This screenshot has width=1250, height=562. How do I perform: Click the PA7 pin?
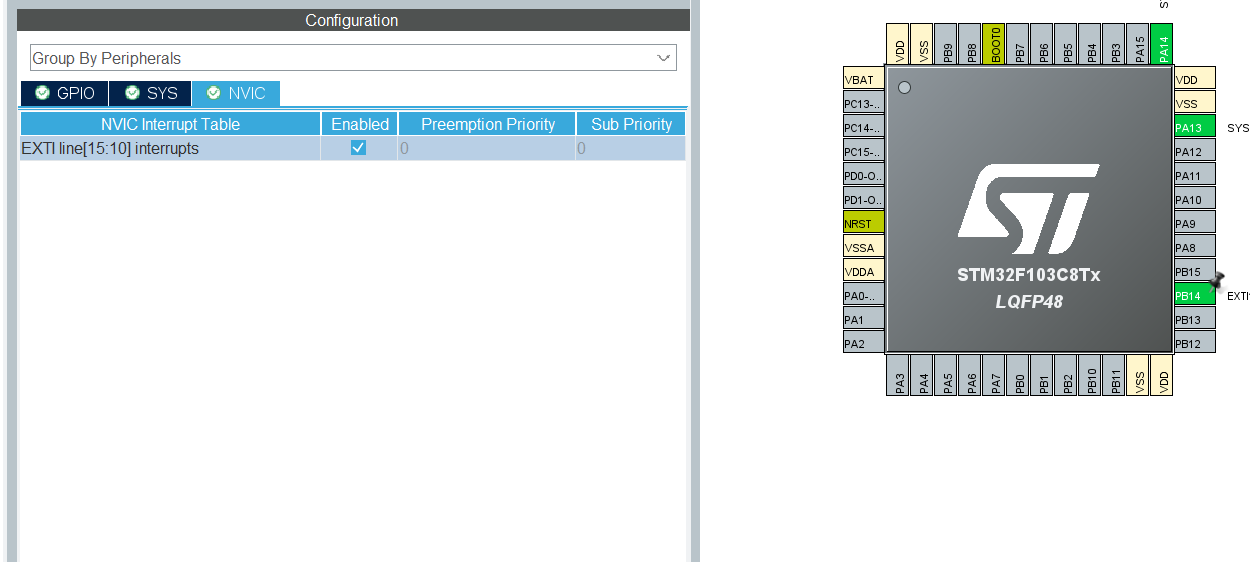click(x=993, y=374)
